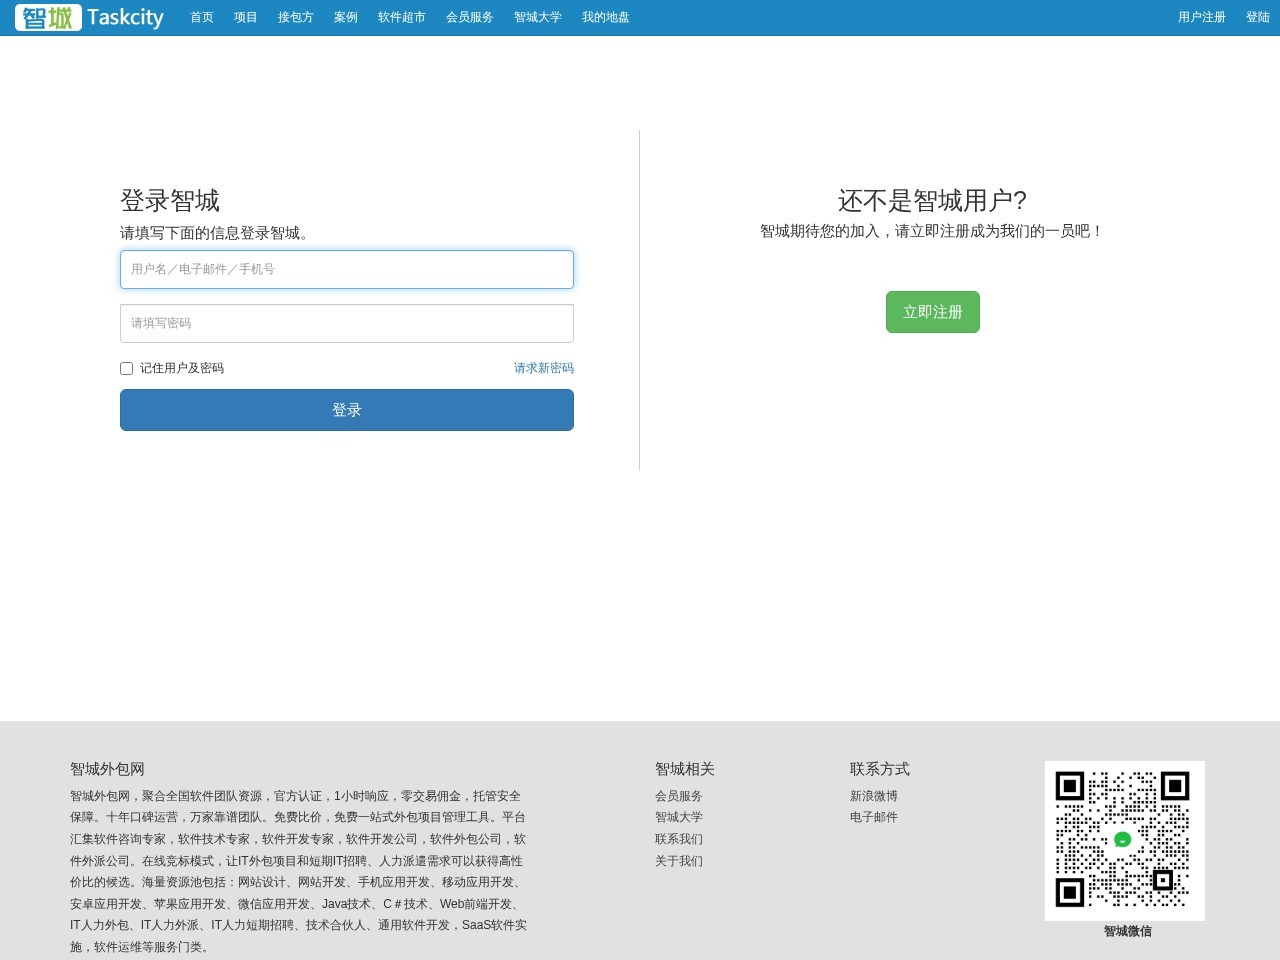
Task: Open the 新浪微博 footer link
Action: [x=874, y=796]
